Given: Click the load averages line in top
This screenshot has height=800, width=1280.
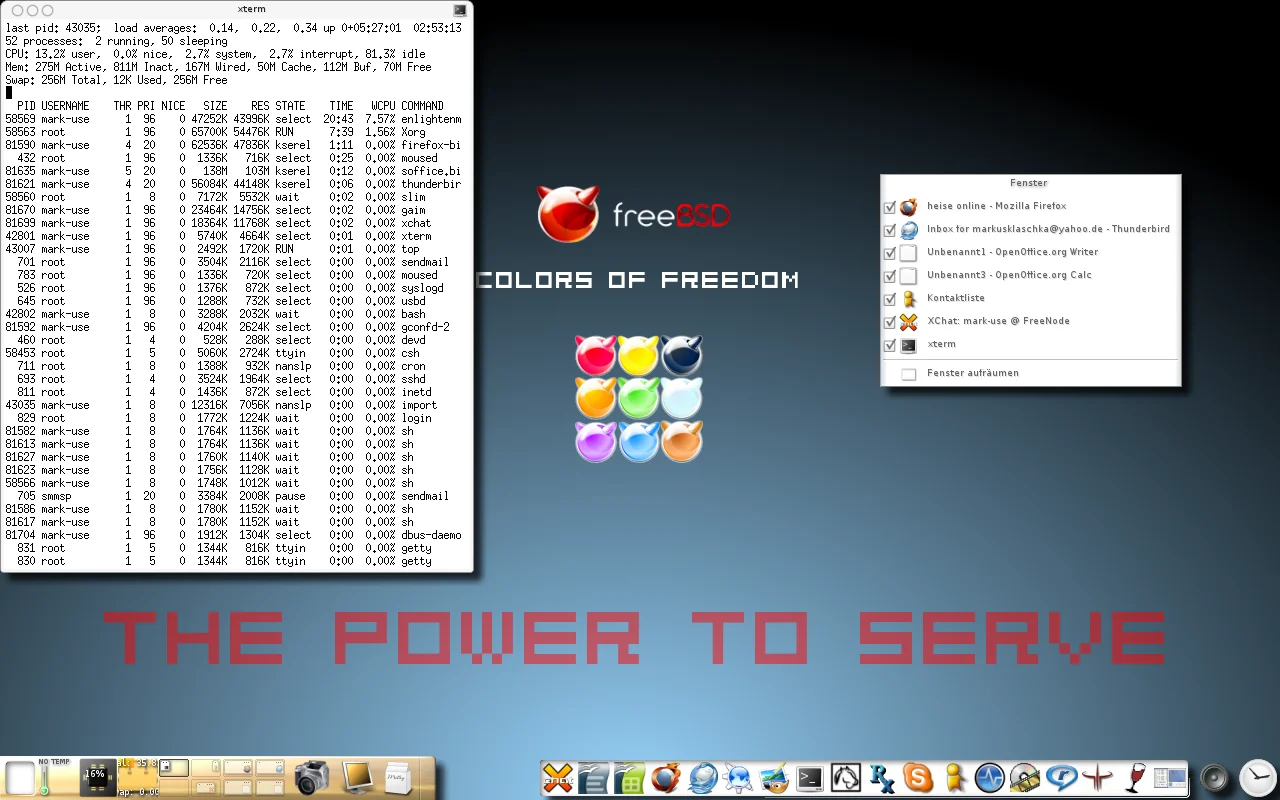Looking at the screenshot, I should tap(233, 28).
